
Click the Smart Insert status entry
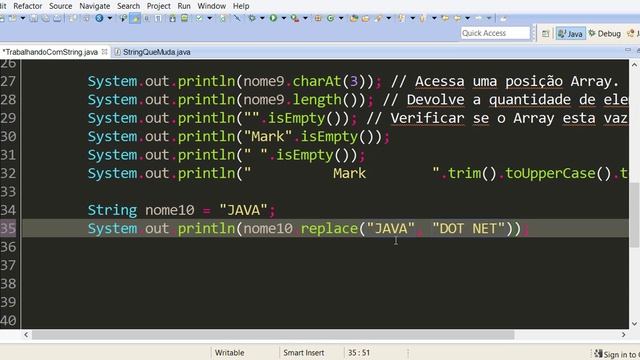pos(304,353)
